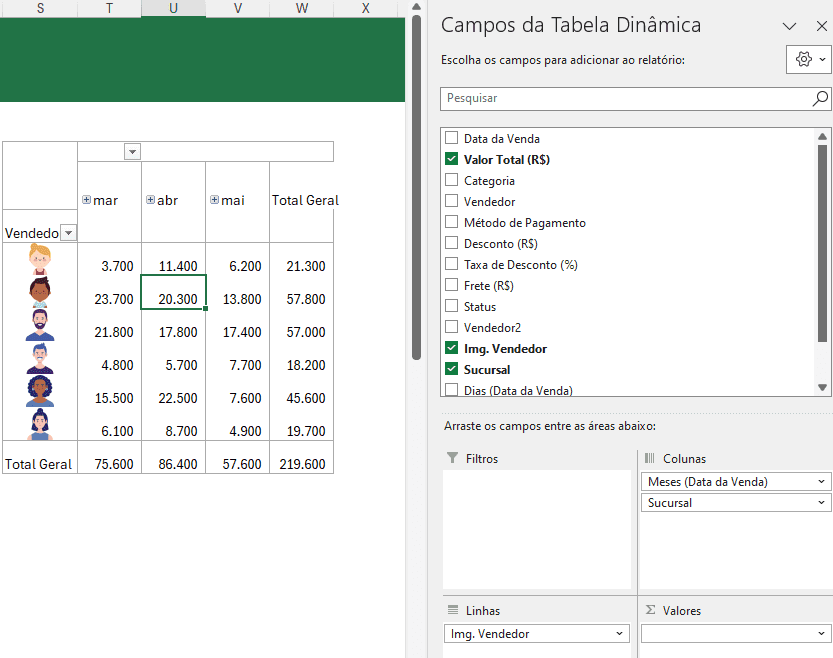Click inside the Pesquisar search field
The height and width of the screenshot is (658, 833).
tap(600, 98)
